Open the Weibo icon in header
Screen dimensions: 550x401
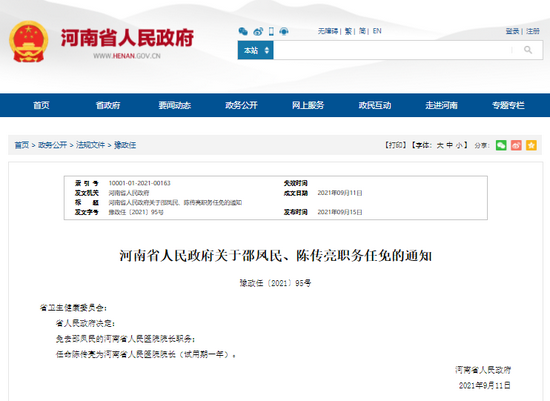pos(258,32)
